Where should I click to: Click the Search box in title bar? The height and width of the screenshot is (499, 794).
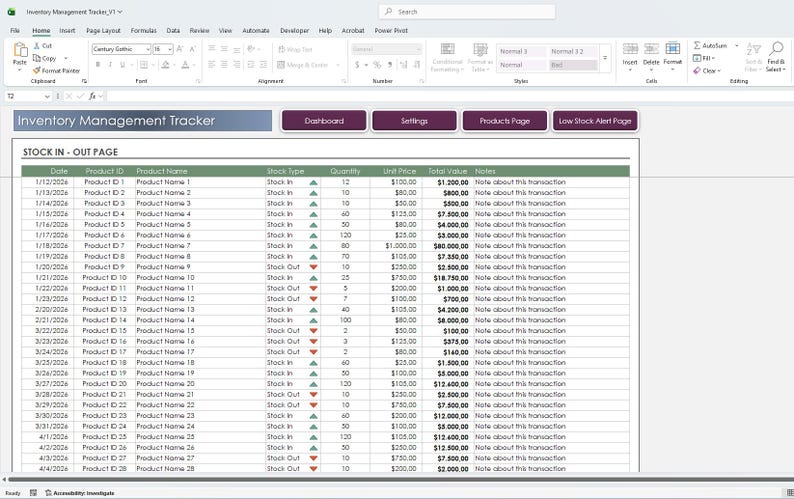pos(467,12)
